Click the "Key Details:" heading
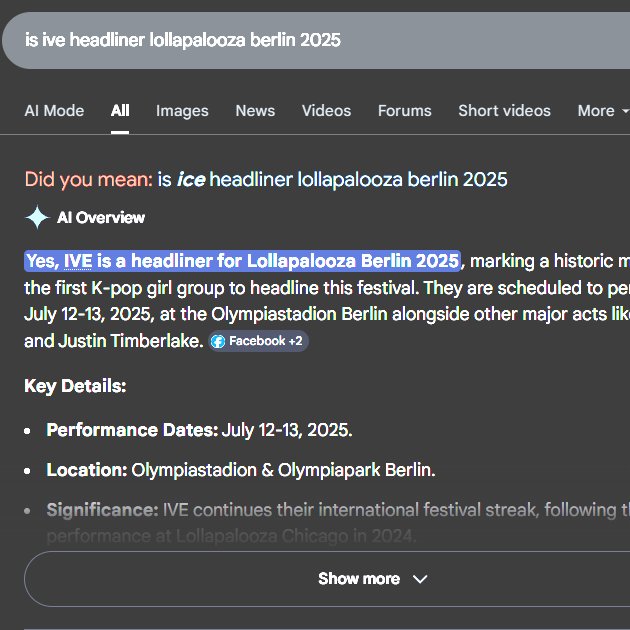This screenshot has width=630, height=630. 75,386
